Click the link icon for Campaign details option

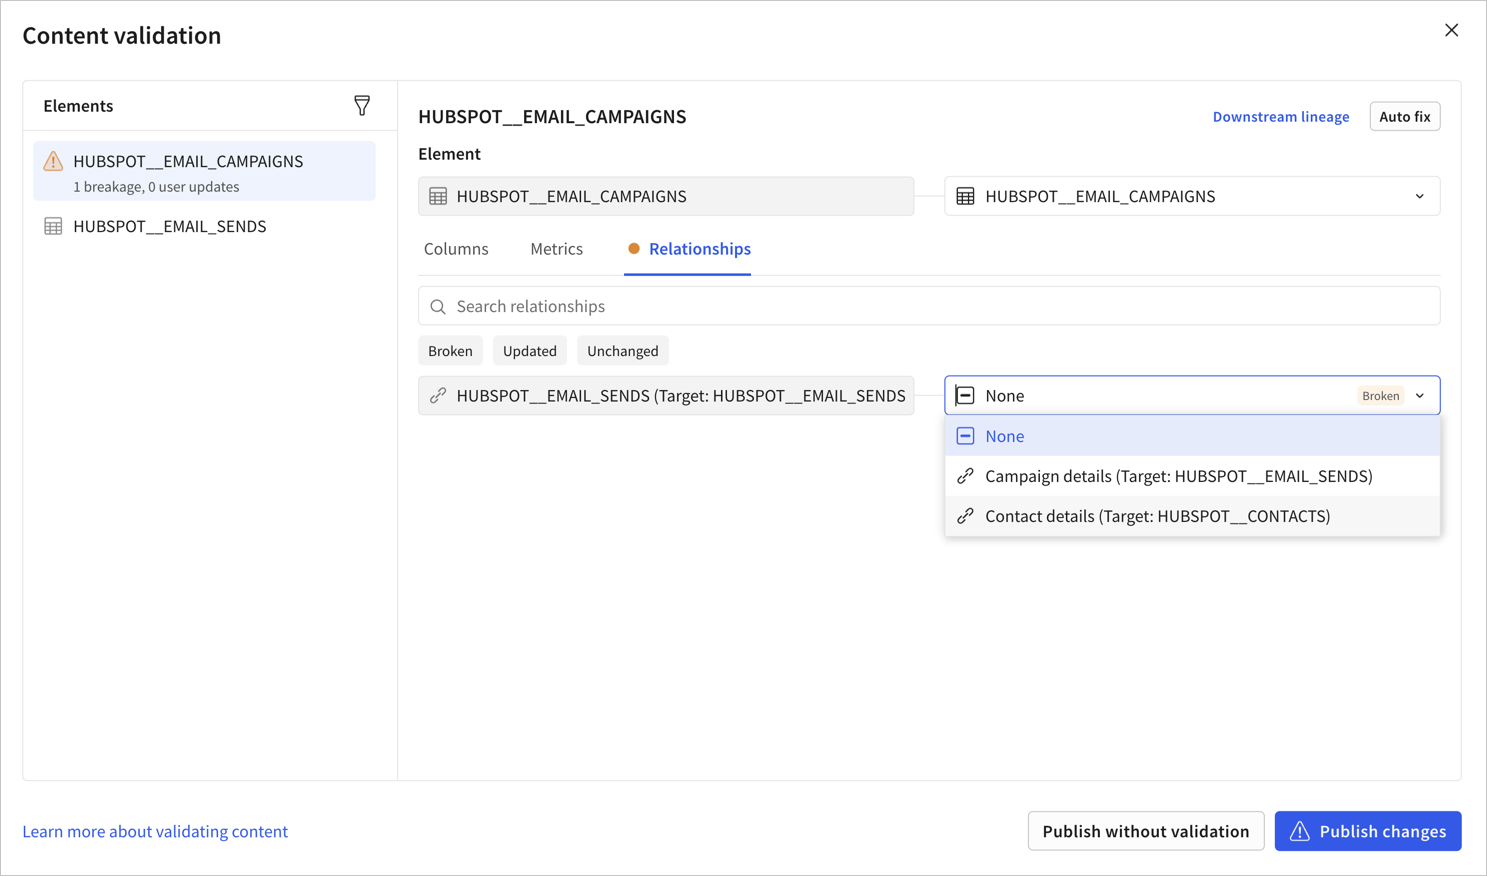pyautogui.click(x=965, y=476)
